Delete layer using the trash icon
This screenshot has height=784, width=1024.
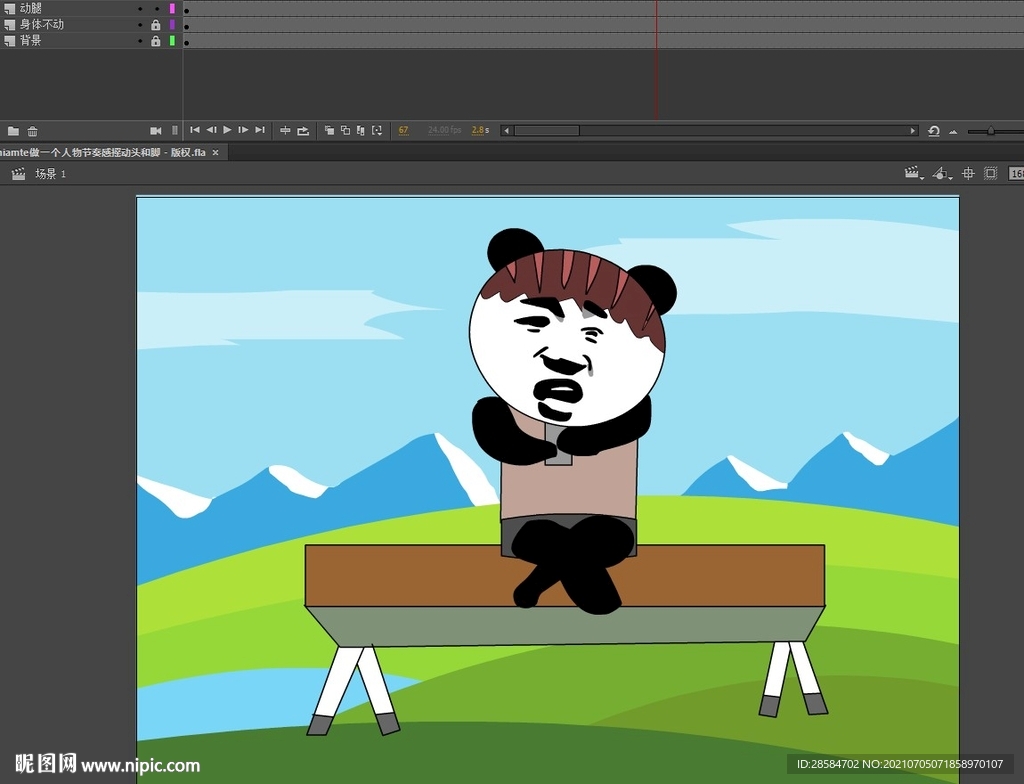pos(32,131)
